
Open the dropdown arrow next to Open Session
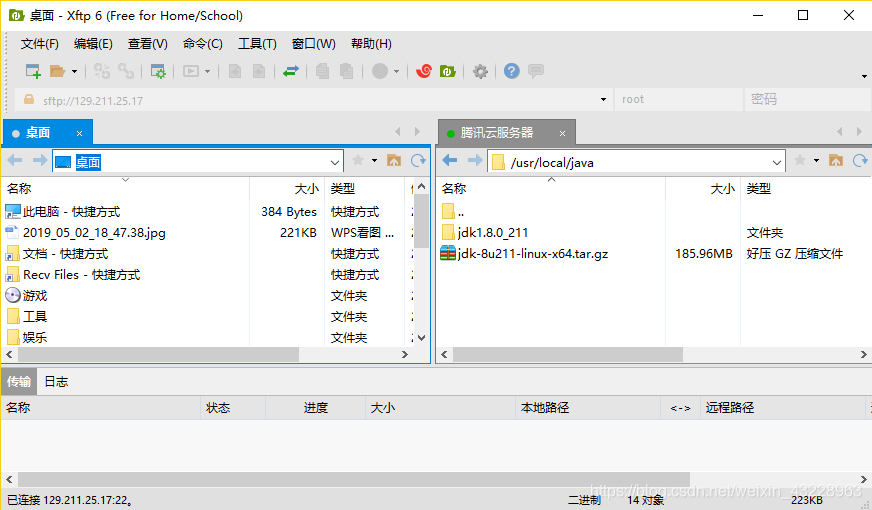pos(75,71)
